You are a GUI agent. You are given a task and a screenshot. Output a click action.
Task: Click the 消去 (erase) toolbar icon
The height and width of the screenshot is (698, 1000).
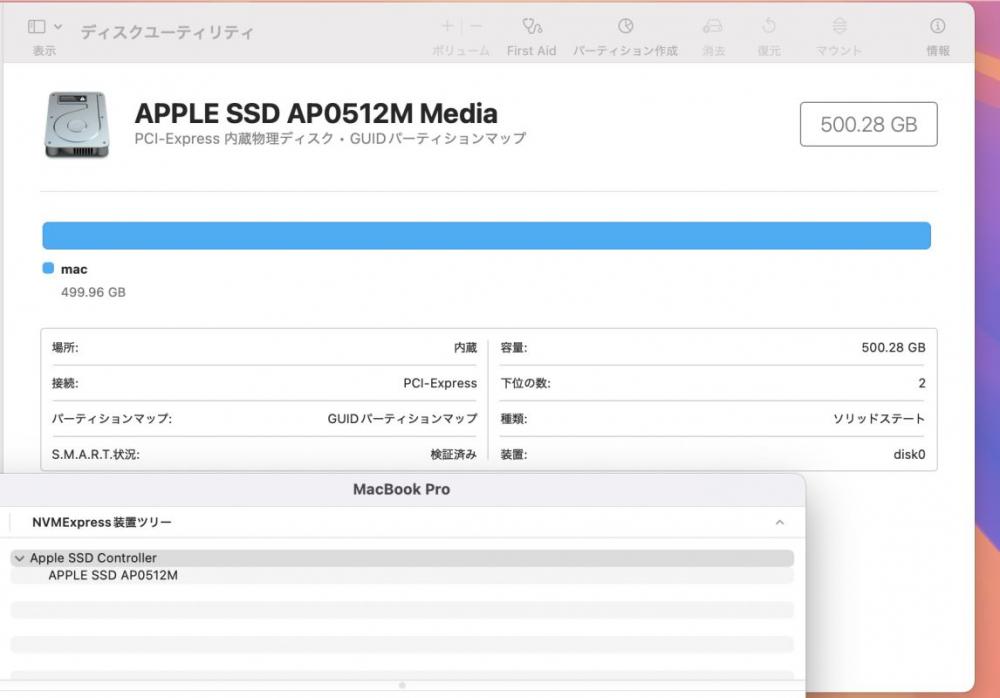point(712,26)
